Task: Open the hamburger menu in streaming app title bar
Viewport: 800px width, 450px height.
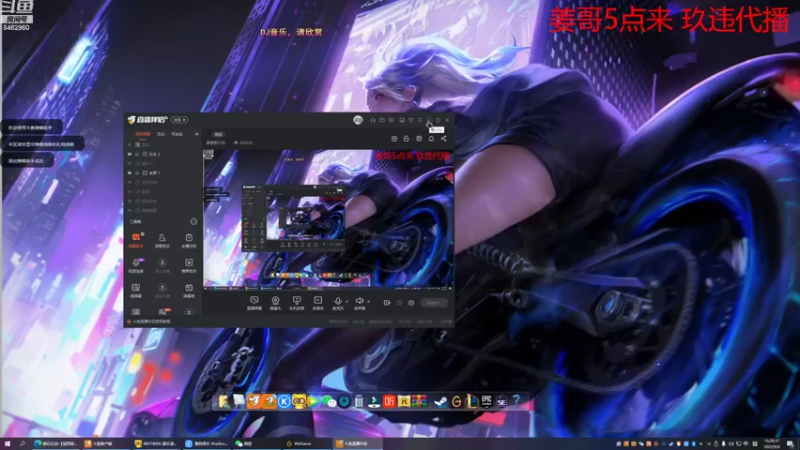Action: click(420, 120)
